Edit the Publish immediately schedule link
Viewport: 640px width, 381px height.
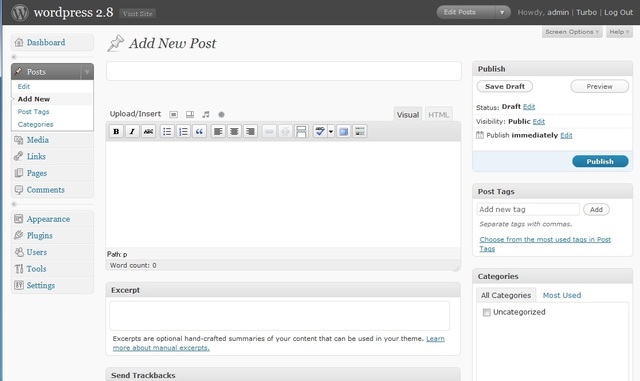pos(566,135)
